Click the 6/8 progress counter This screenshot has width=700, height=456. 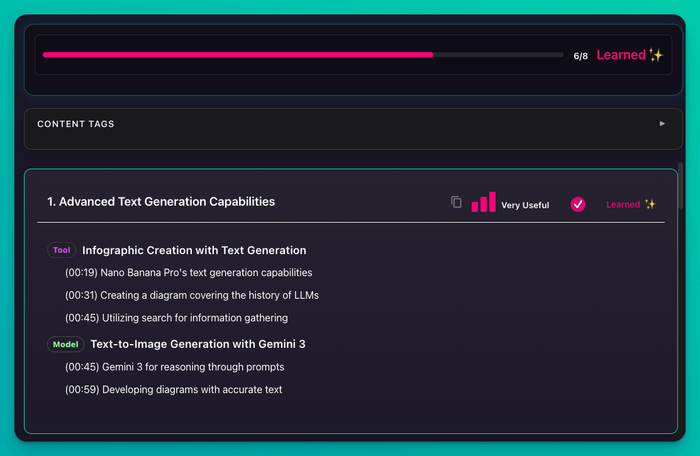(x=580, y=56)
